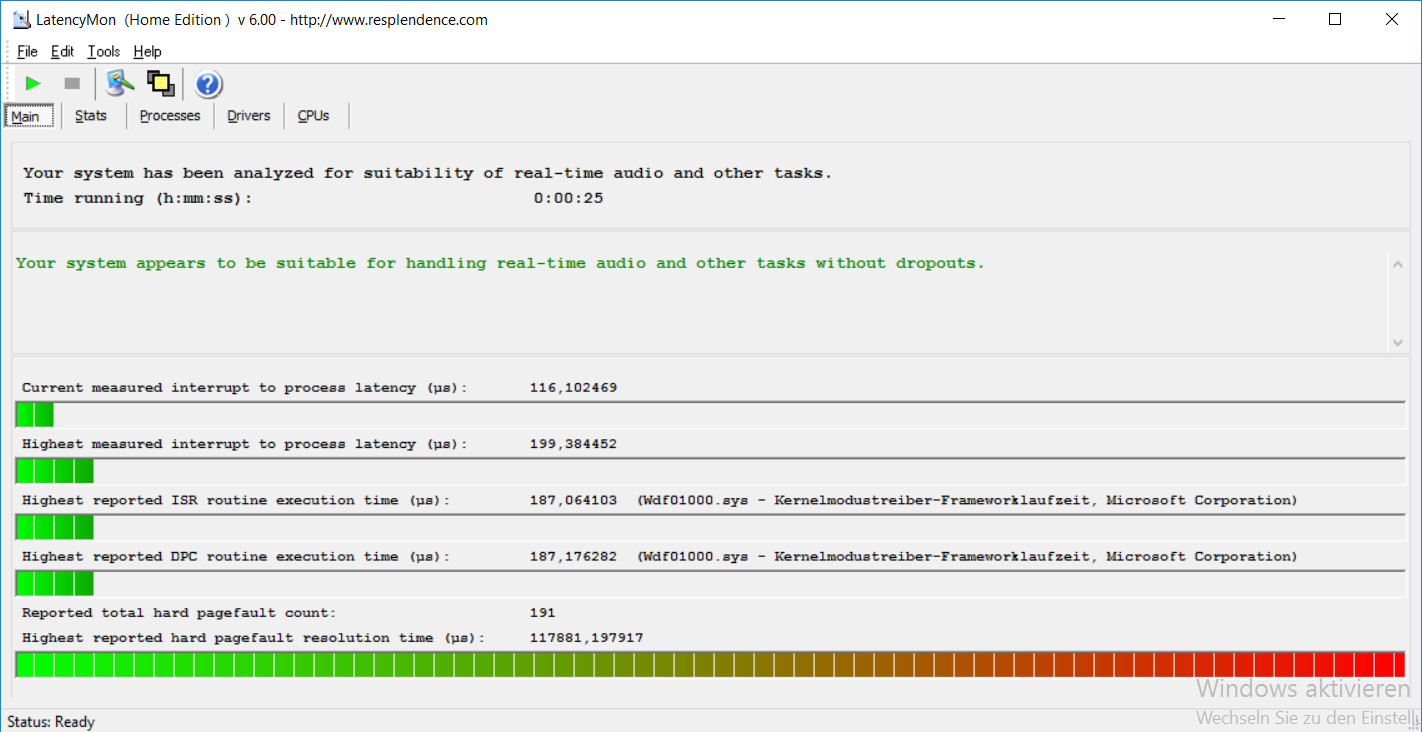The image size is (1422, 732).
Task: Click the LatencyMon title bar app icon
Action: (x=21, y=19)
